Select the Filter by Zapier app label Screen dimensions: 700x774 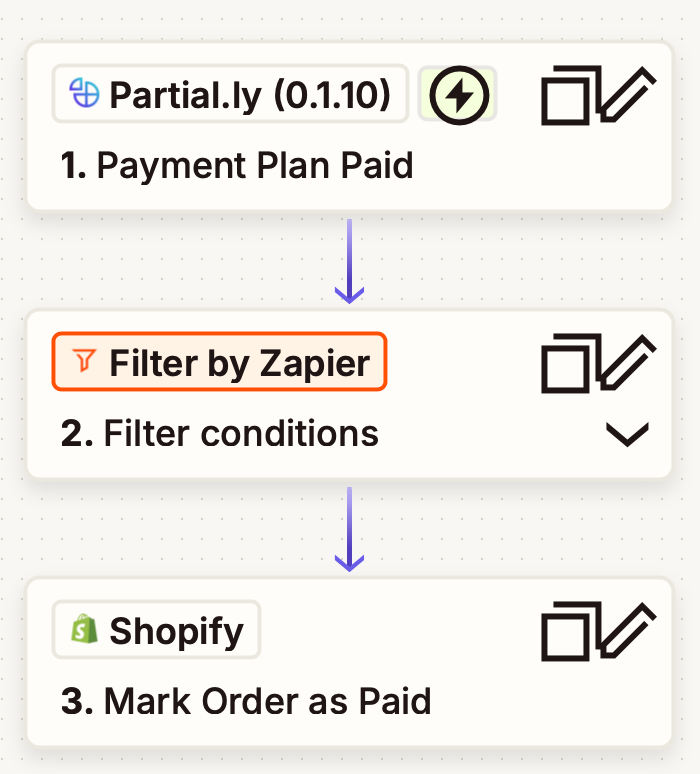point(239,362)
